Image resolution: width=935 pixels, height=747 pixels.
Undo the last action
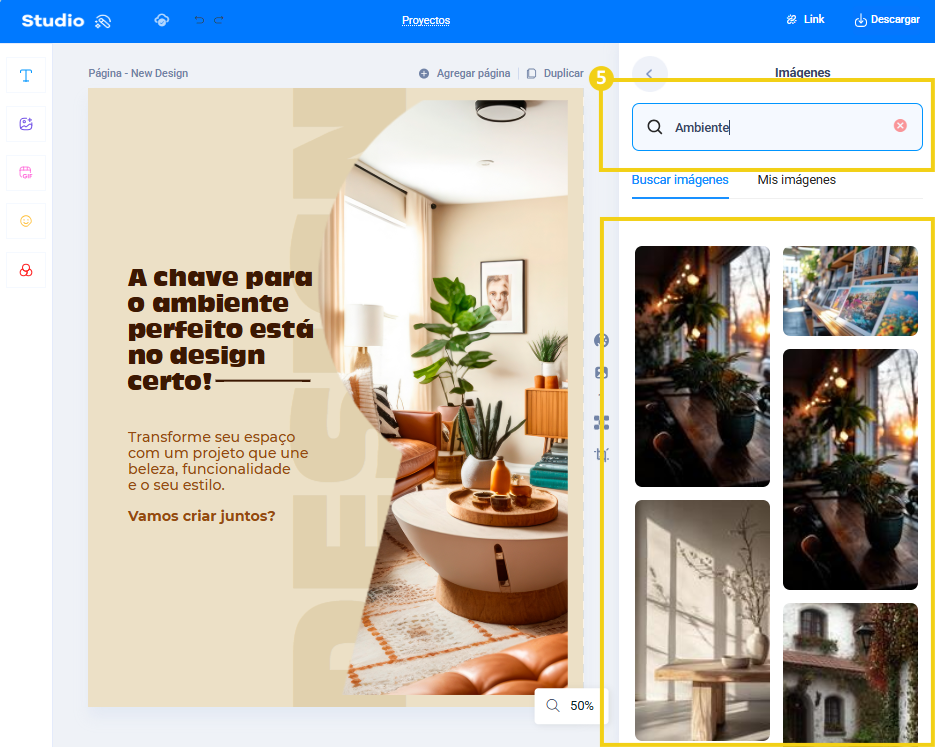(199, 20)
